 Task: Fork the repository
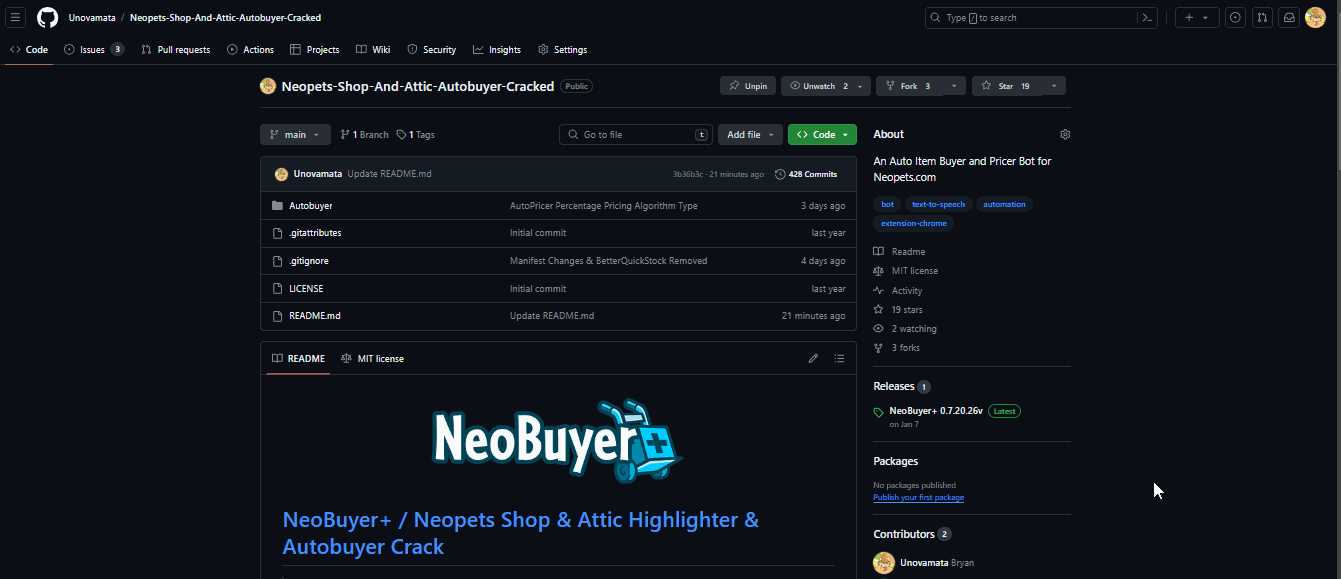click(909, 86)
